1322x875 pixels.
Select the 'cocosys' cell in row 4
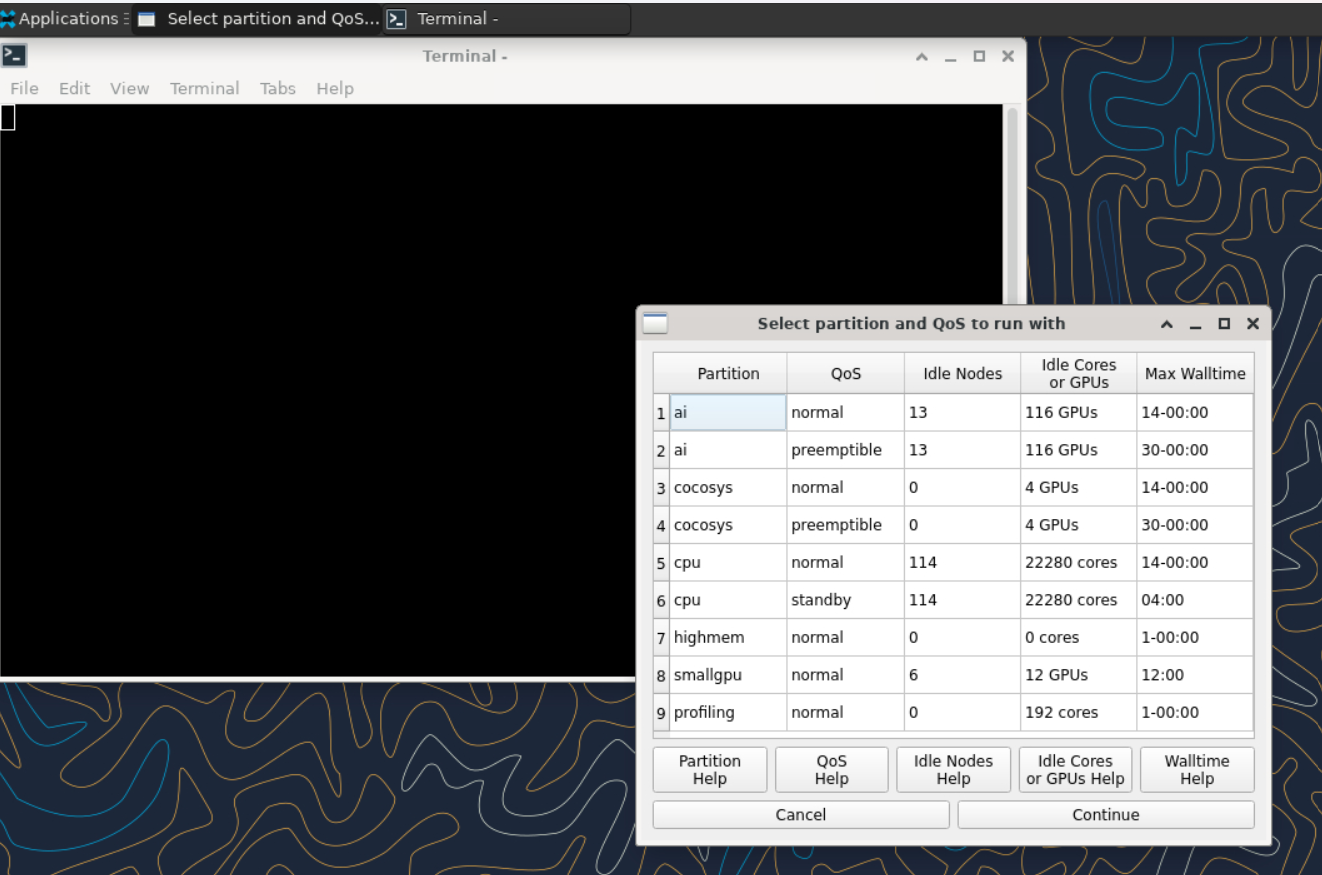click(x=728, y=525)
